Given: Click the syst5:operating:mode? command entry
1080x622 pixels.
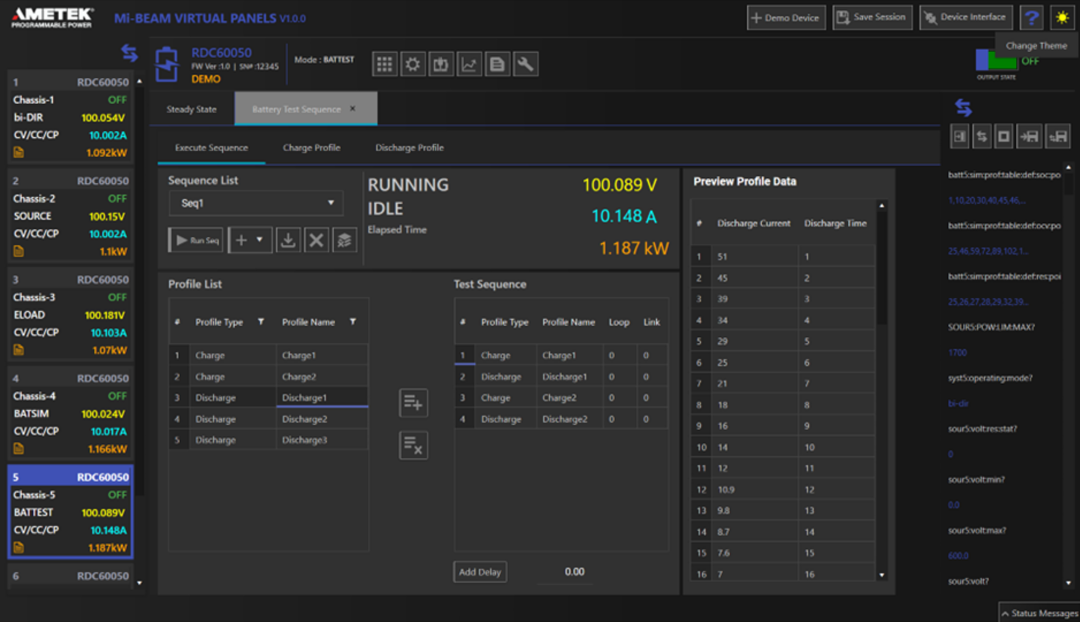Looking at the screenshot, I should 990,378.
